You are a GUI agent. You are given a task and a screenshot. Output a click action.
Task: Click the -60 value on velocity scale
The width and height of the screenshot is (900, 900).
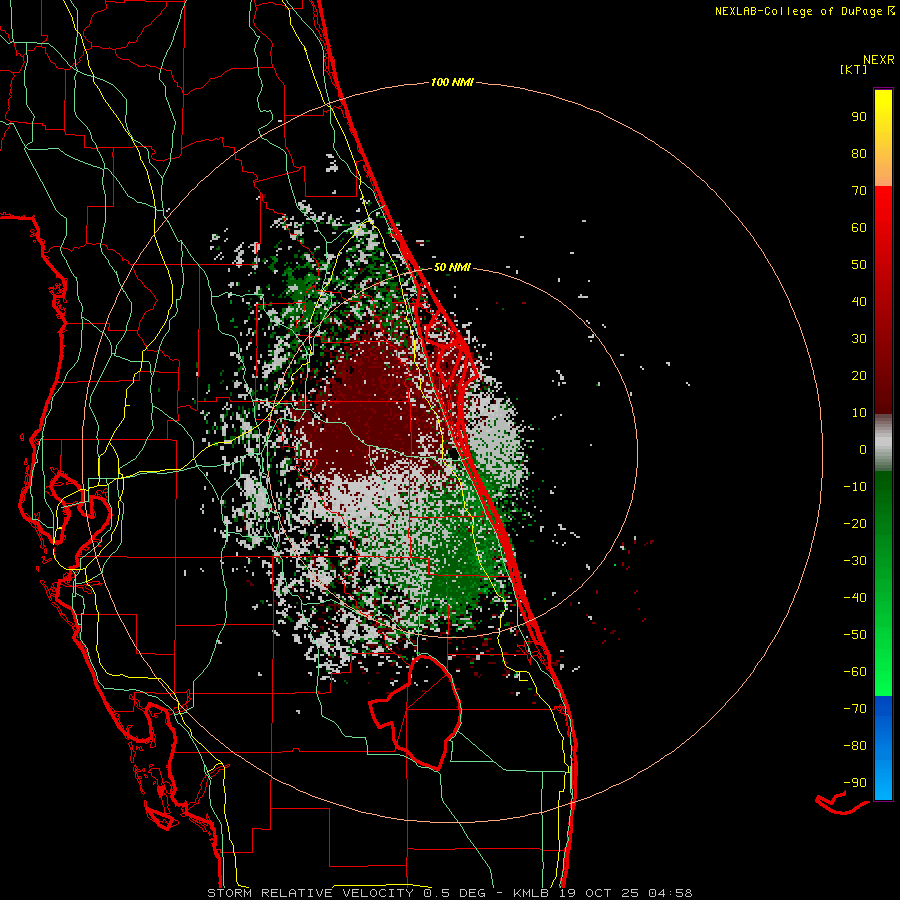click(855, 672)
